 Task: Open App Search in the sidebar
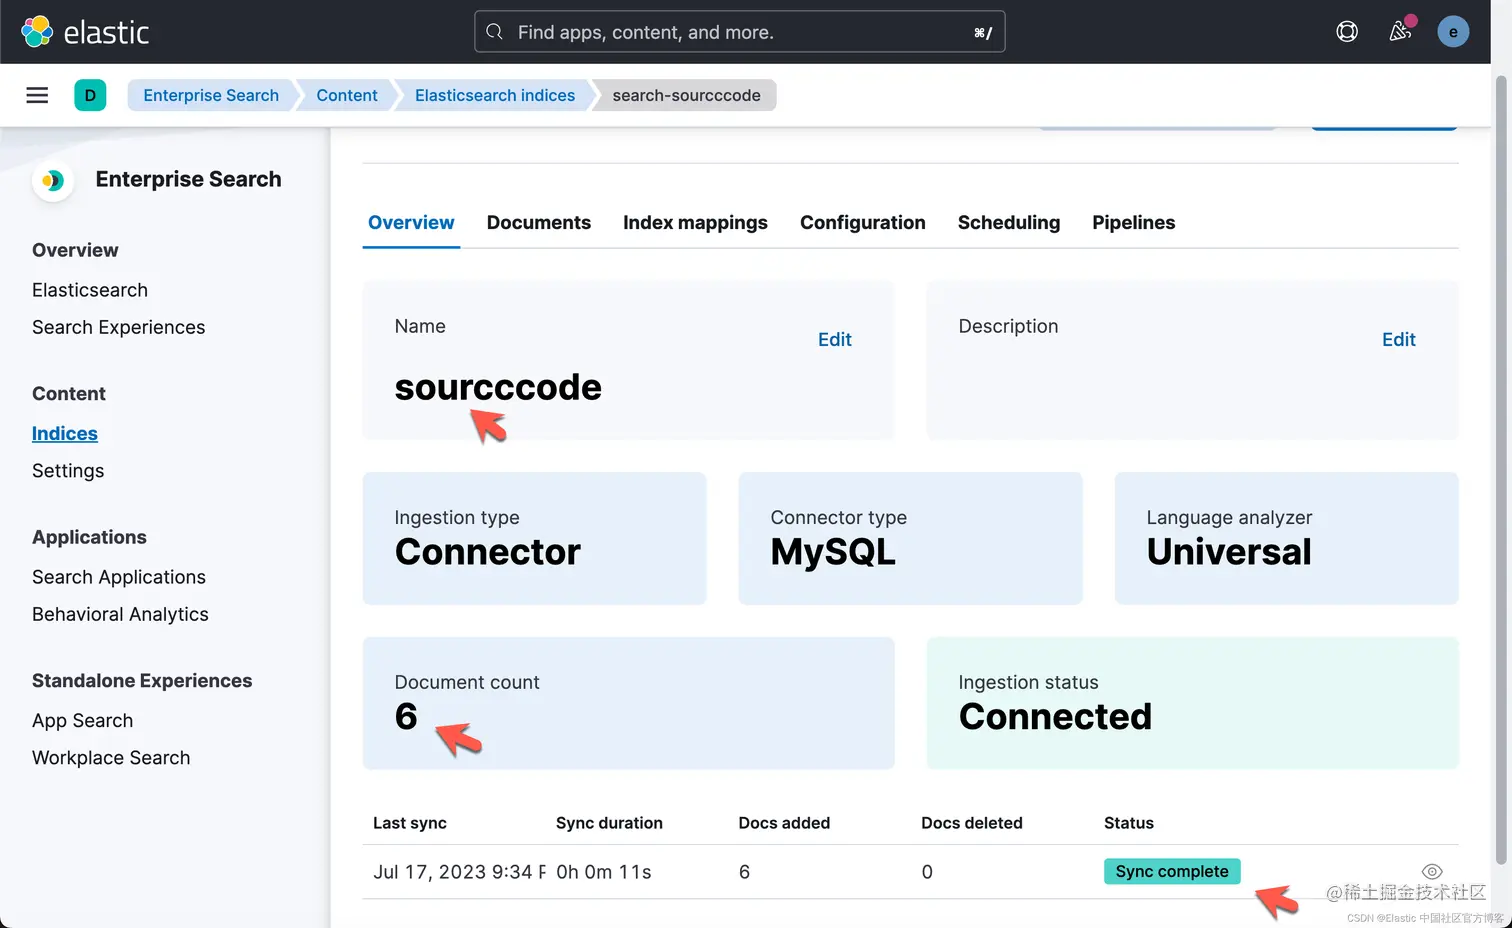point(82,720)
